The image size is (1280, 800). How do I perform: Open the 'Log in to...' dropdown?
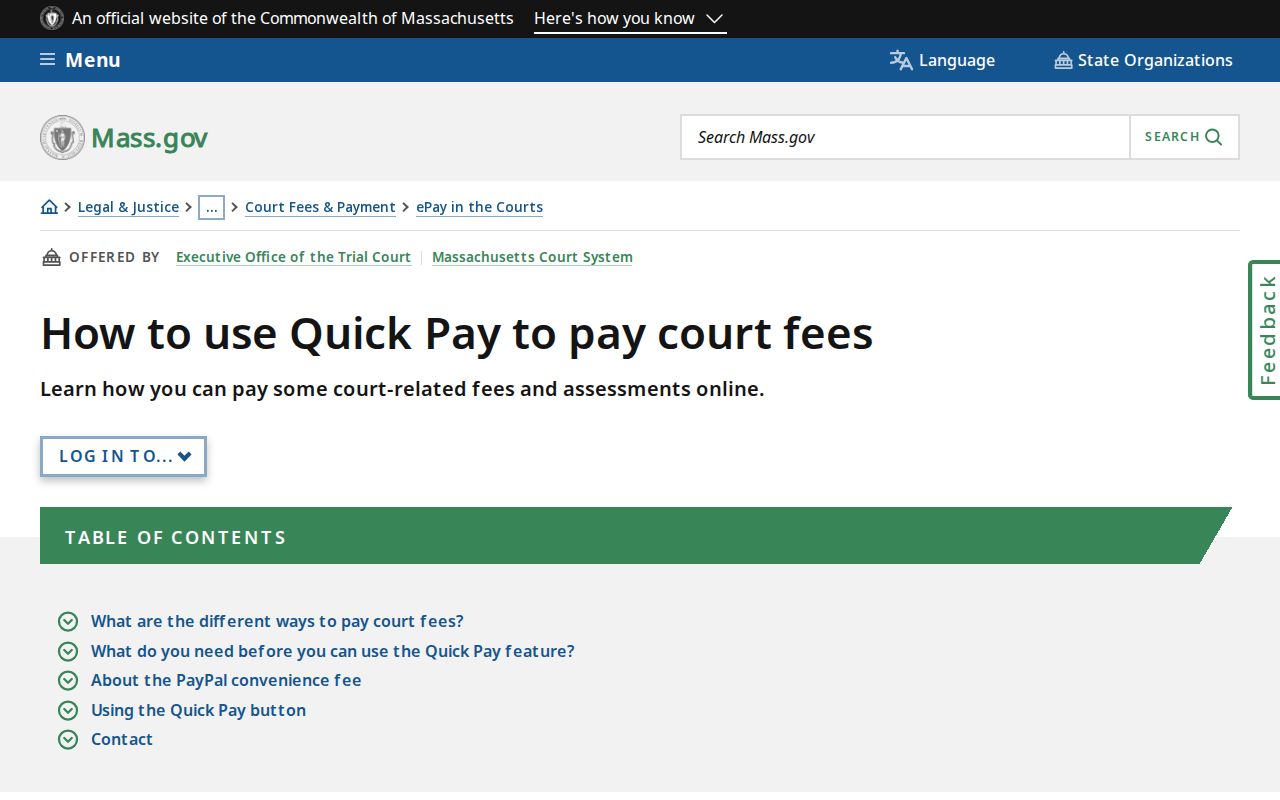click(123, 456)
